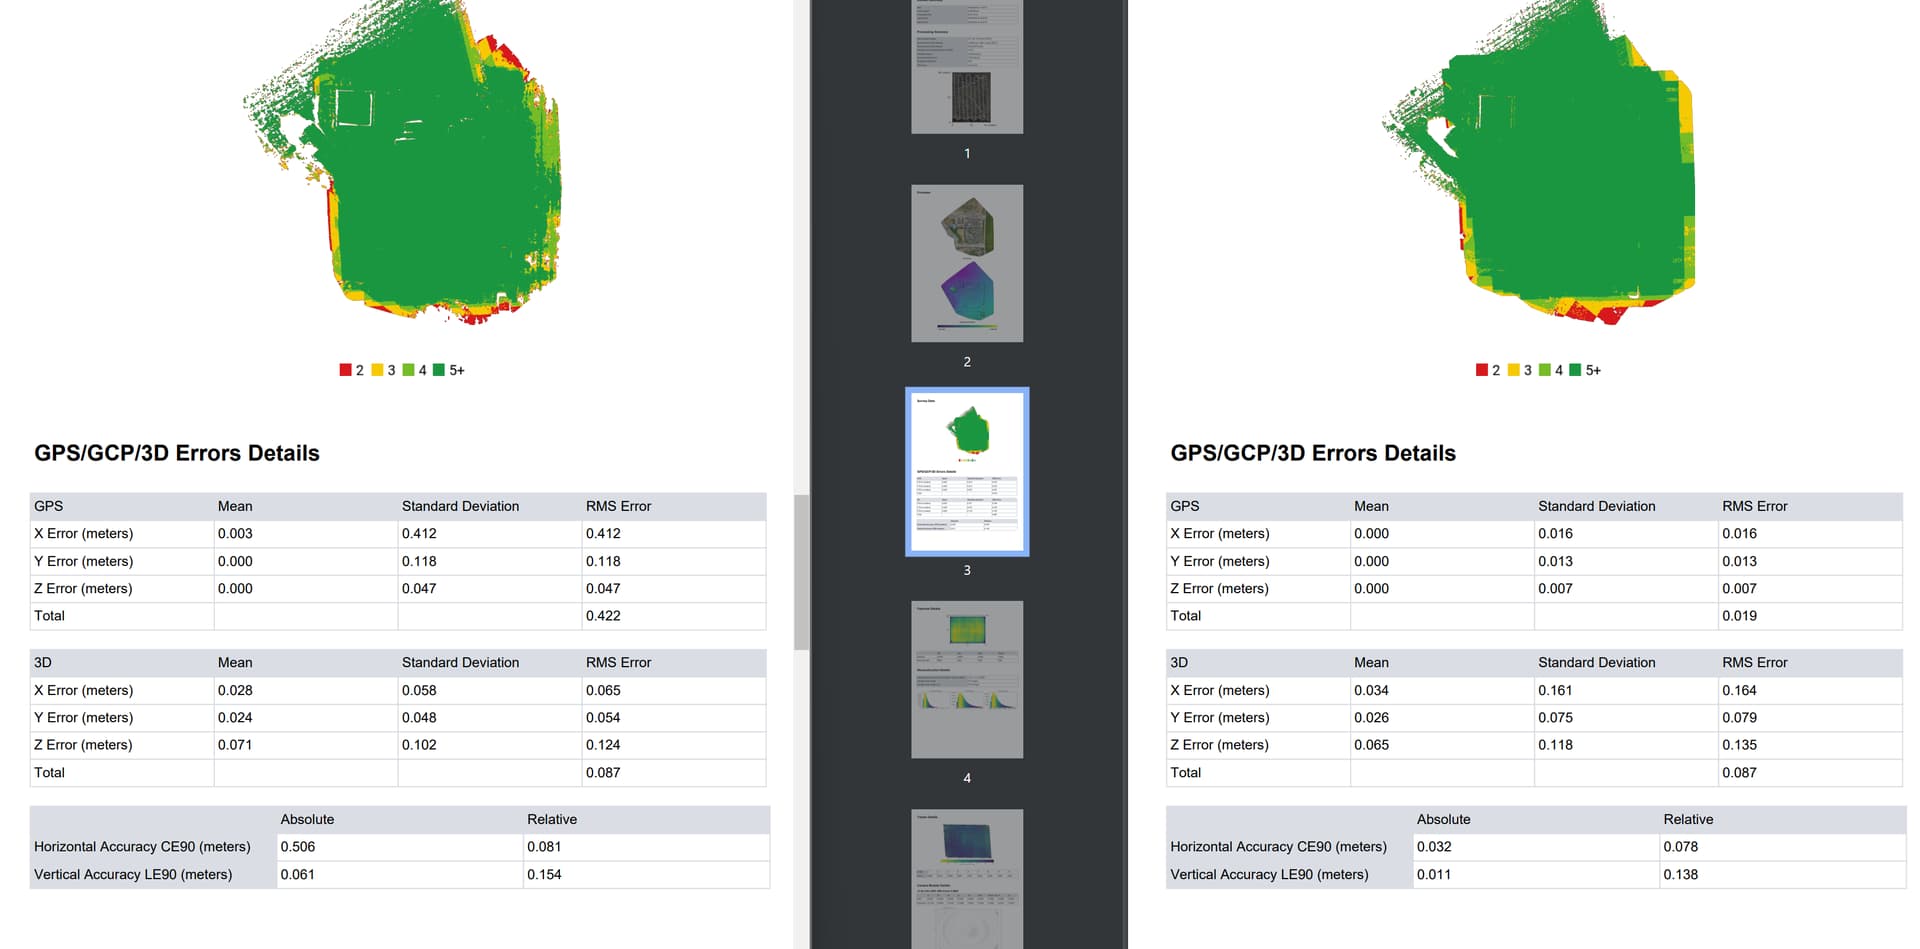1920x949 pixels.
Task: Select the Total RMS Error cell showing 0.422
Action: [601, 616]
